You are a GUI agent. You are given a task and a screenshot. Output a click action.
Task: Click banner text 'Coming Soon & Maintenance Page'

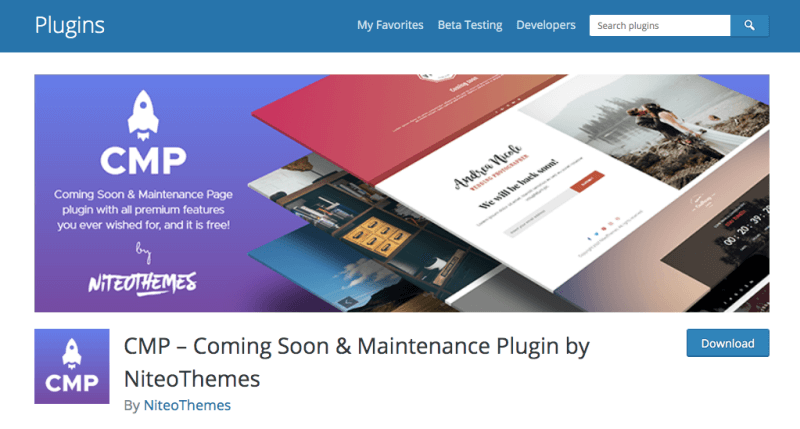(x=143, y=194)
